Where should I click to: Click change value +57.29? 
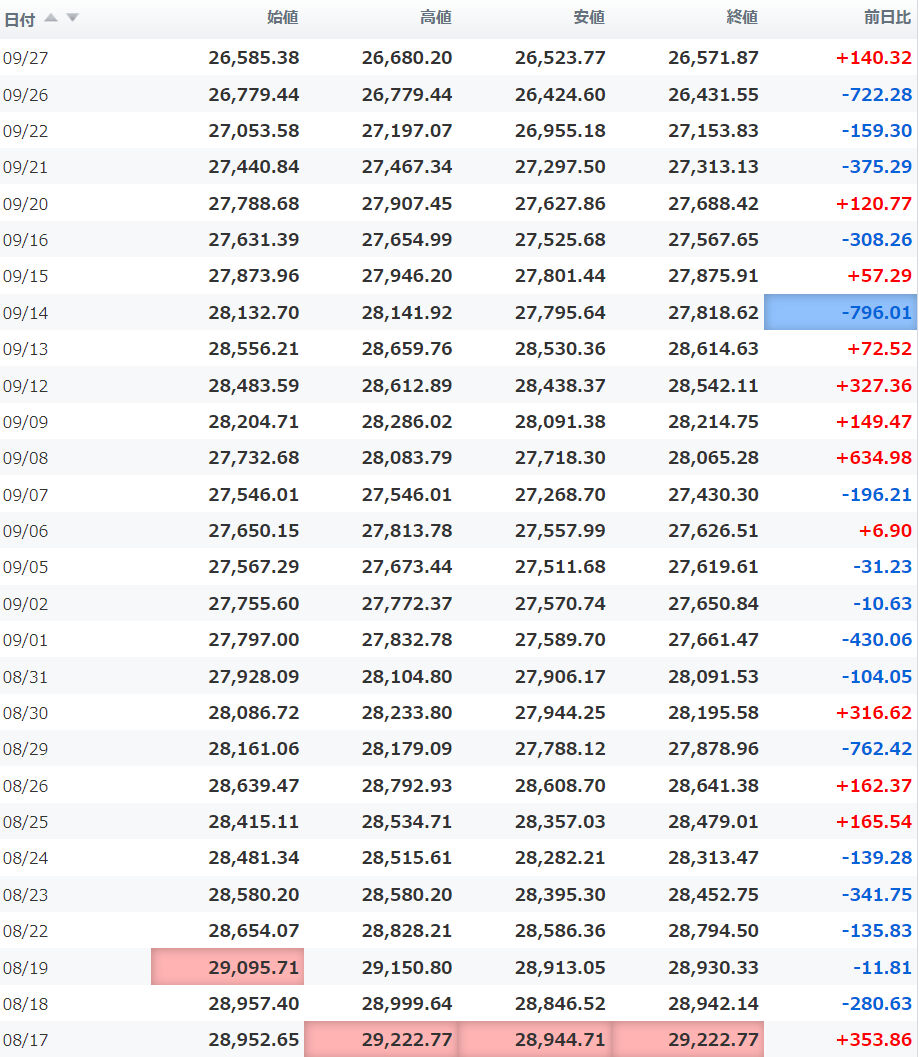tap(880, 276)
